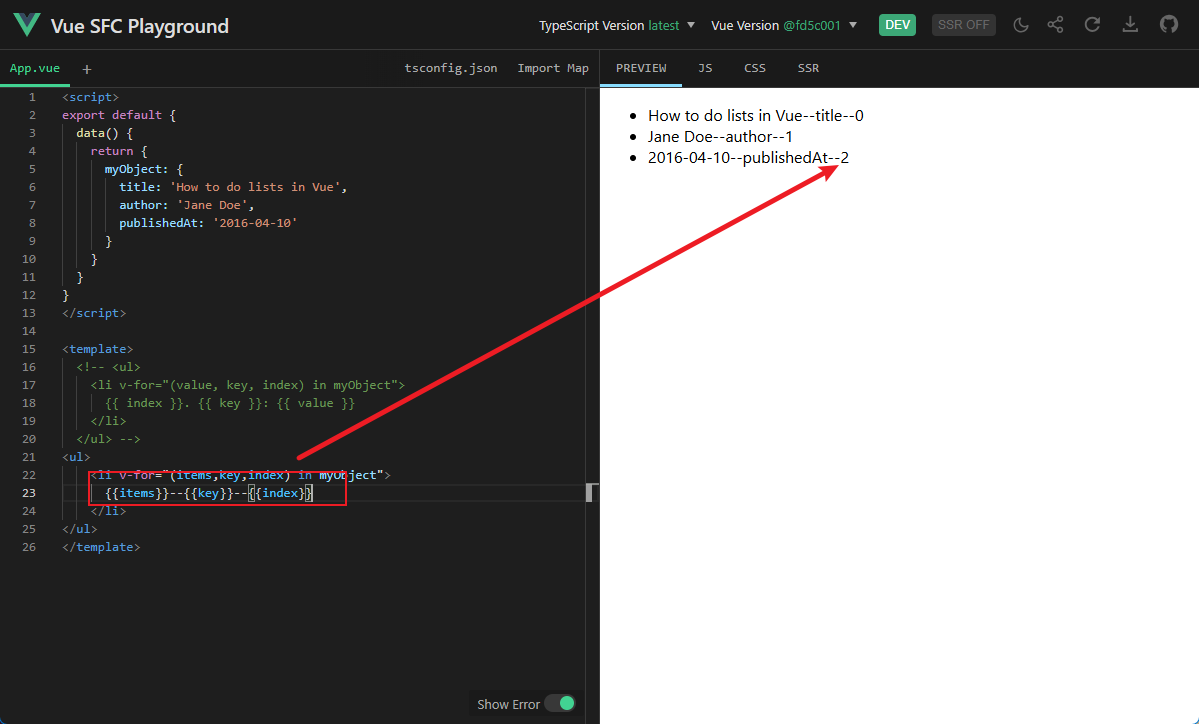
Task: Click the Vue SFC Playground title
Action: point(140,26)
